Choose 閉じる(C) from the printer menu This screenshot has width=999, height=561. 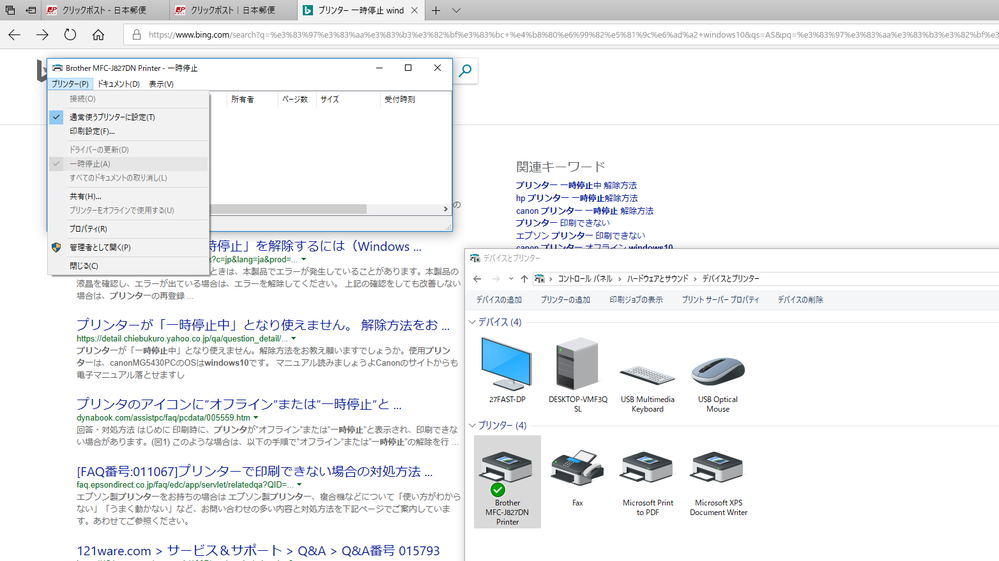pos(128,266)
